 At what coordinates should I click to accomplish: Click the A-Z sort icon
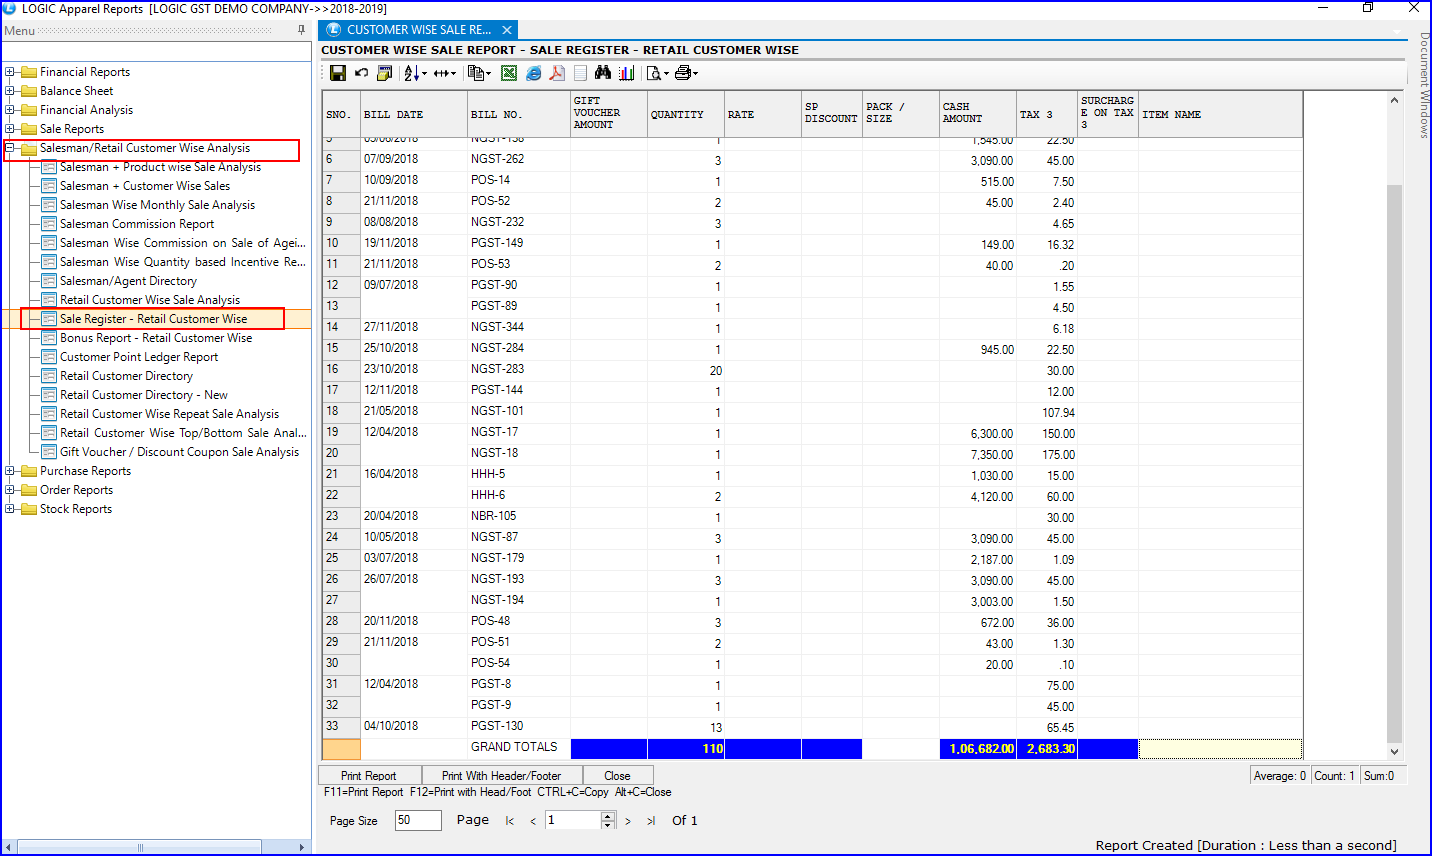tap(411, 73)
